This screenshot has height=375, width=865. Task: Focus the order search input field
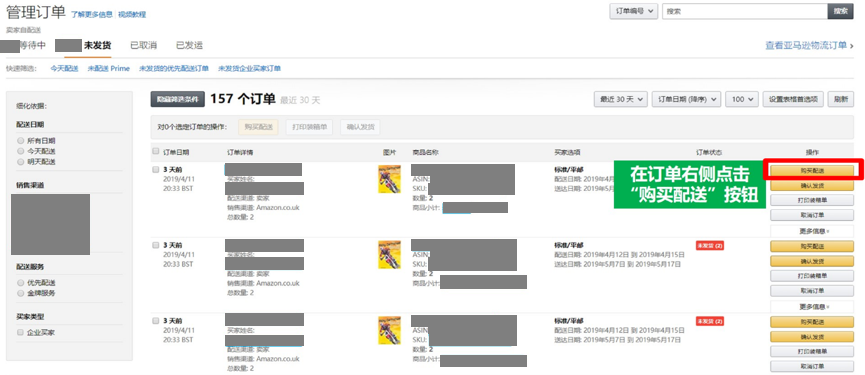(745, 11)
